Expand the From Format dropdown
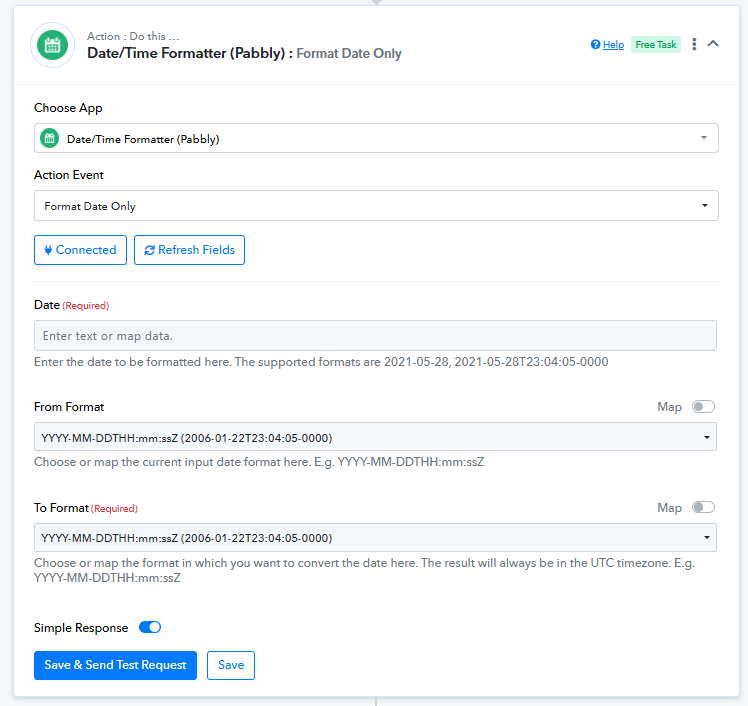Image resolution: width=748 pixels, height=706 pixels. (375, 436)
